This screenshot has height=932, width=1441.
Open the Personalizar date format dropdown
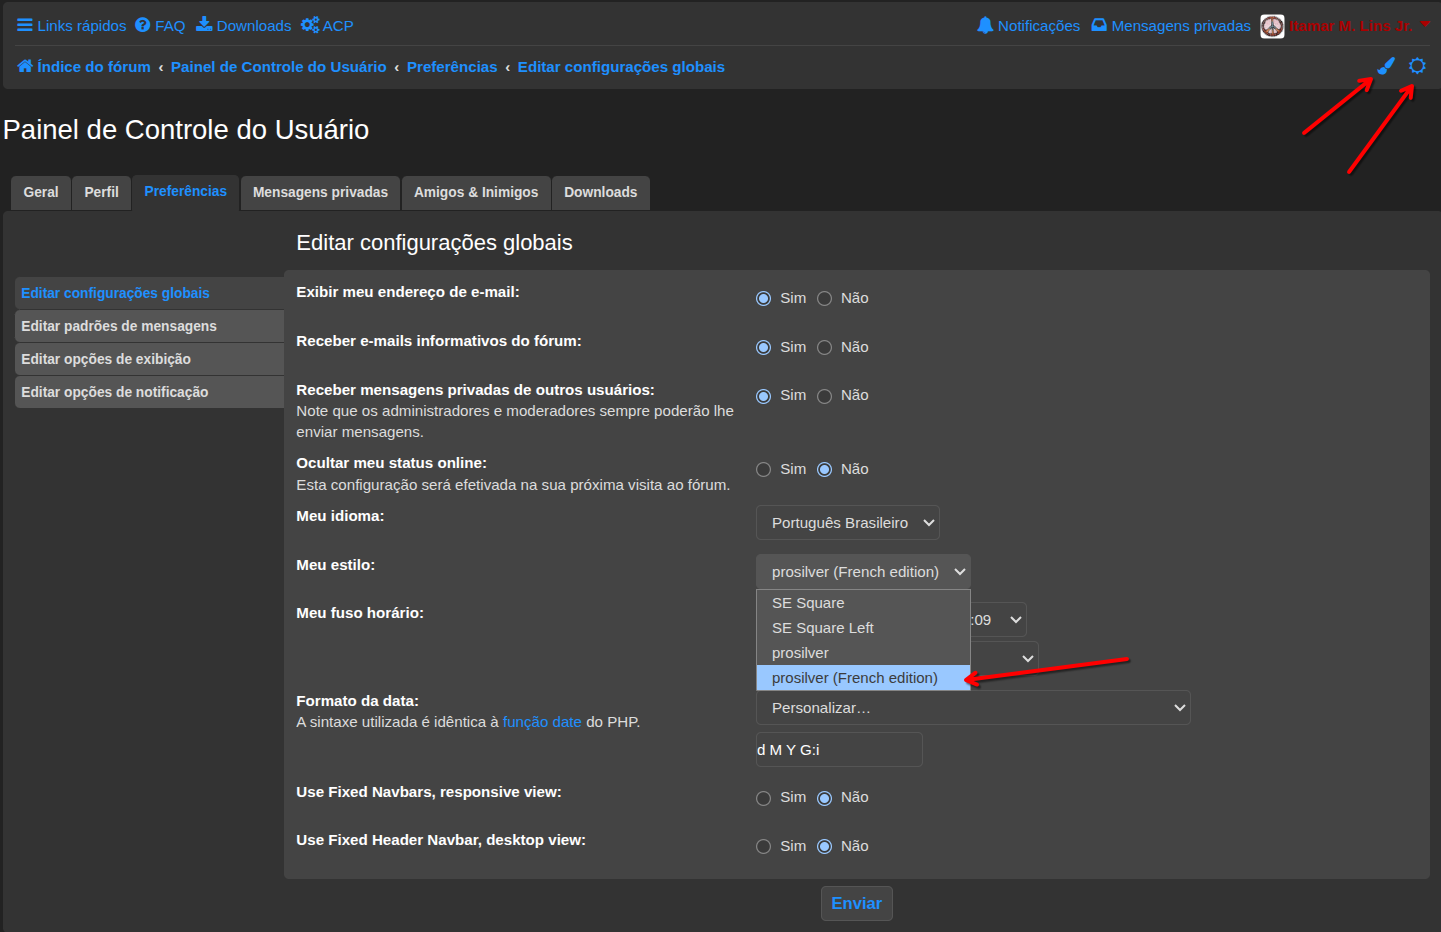tap(972, 708)
